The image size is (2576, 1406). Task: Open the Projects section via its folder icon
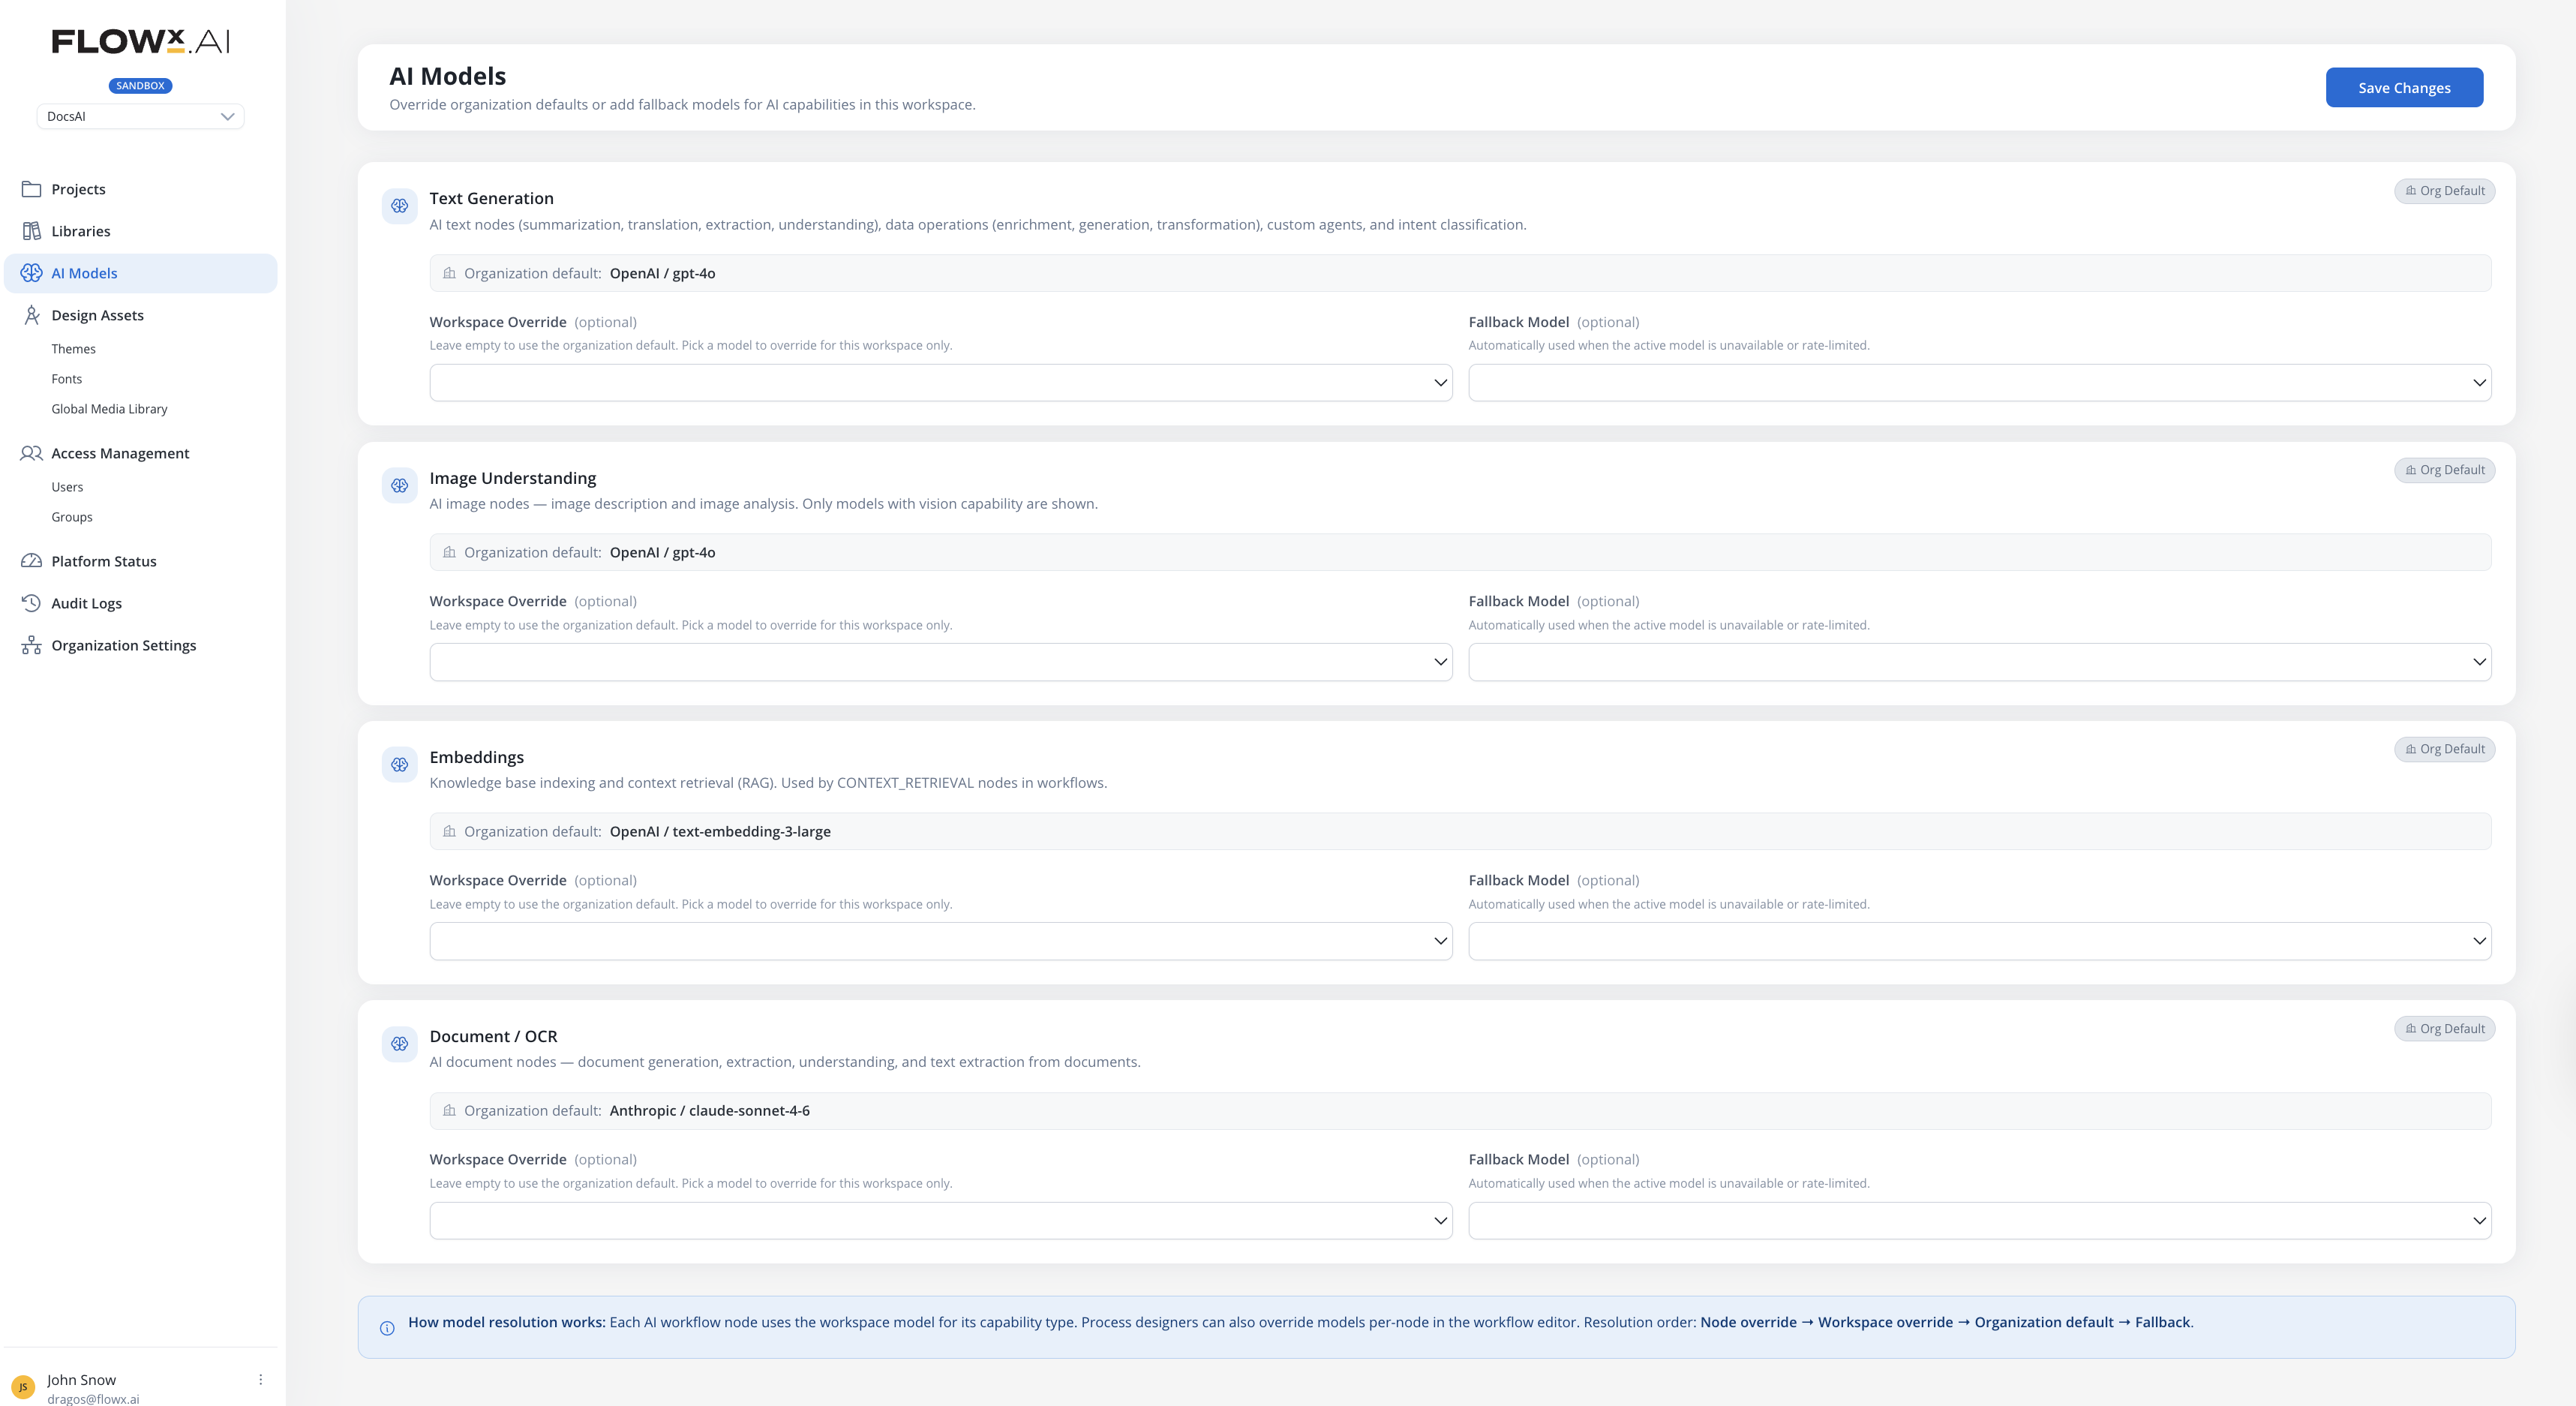coord(31,188)
